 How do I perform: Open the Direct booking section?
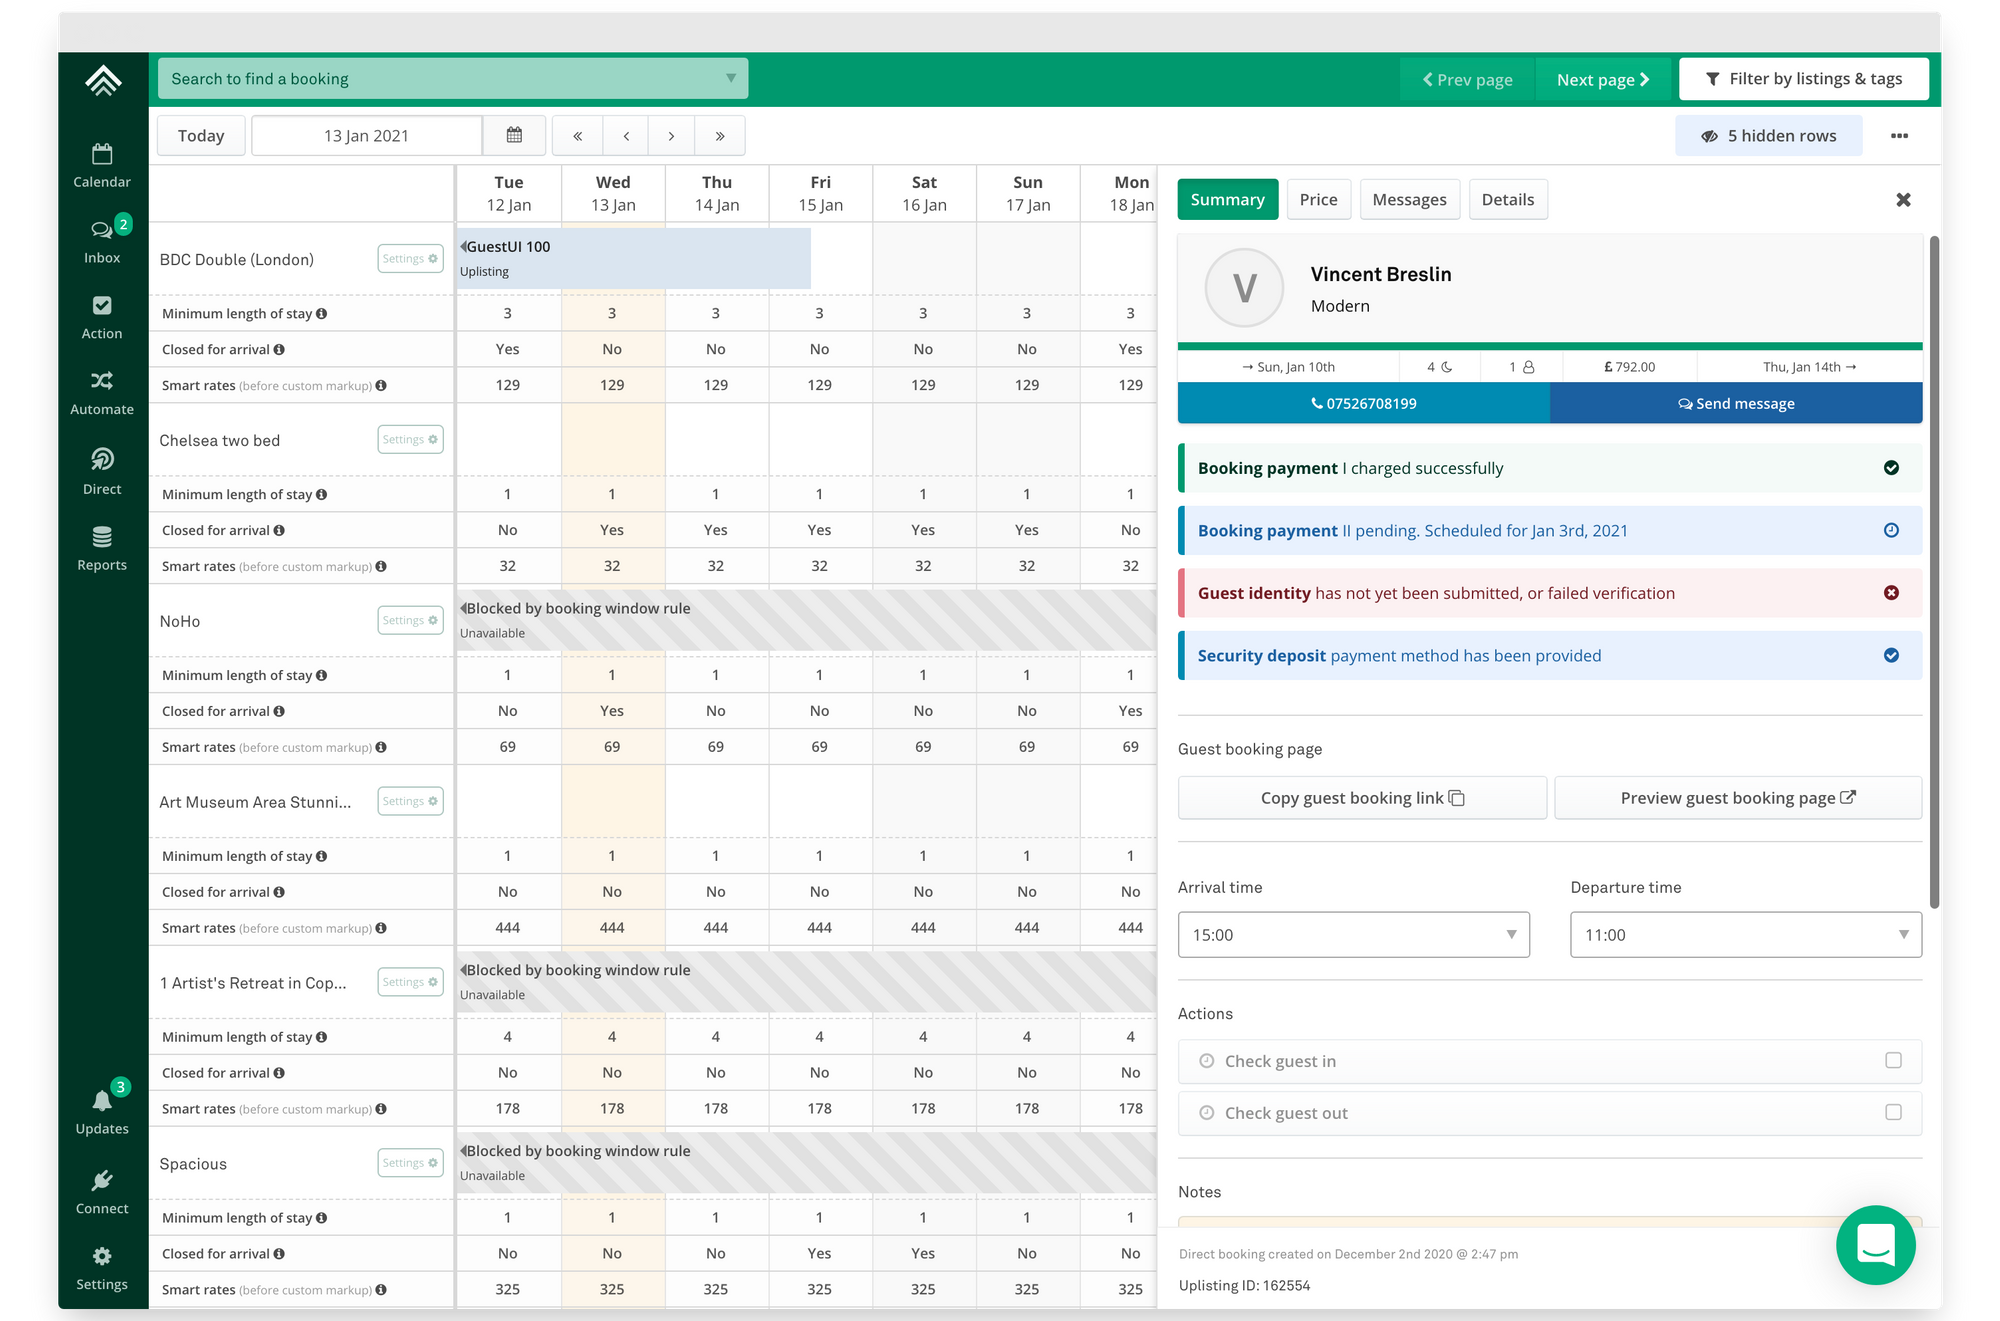click(x=102, y=470)
